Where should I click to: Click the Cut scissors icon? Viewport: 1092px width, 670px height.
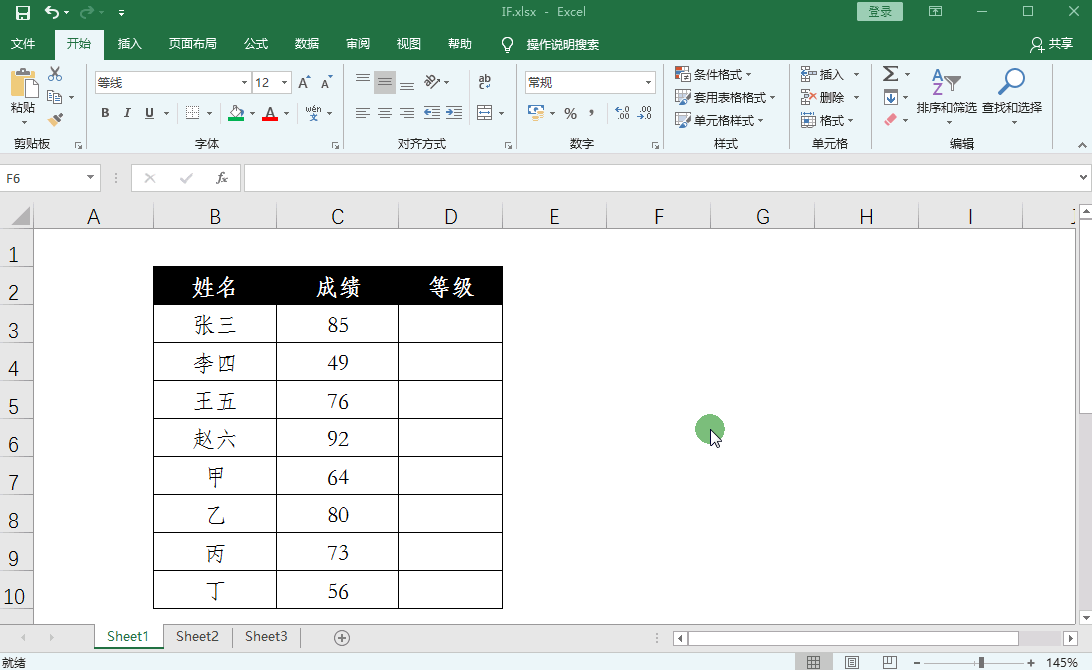click(x=55, y=74)
